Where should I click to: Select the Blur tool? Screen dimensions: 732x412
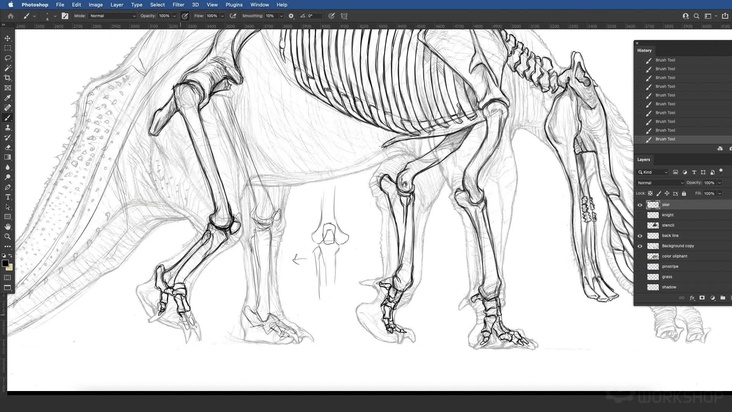[7, 167]
